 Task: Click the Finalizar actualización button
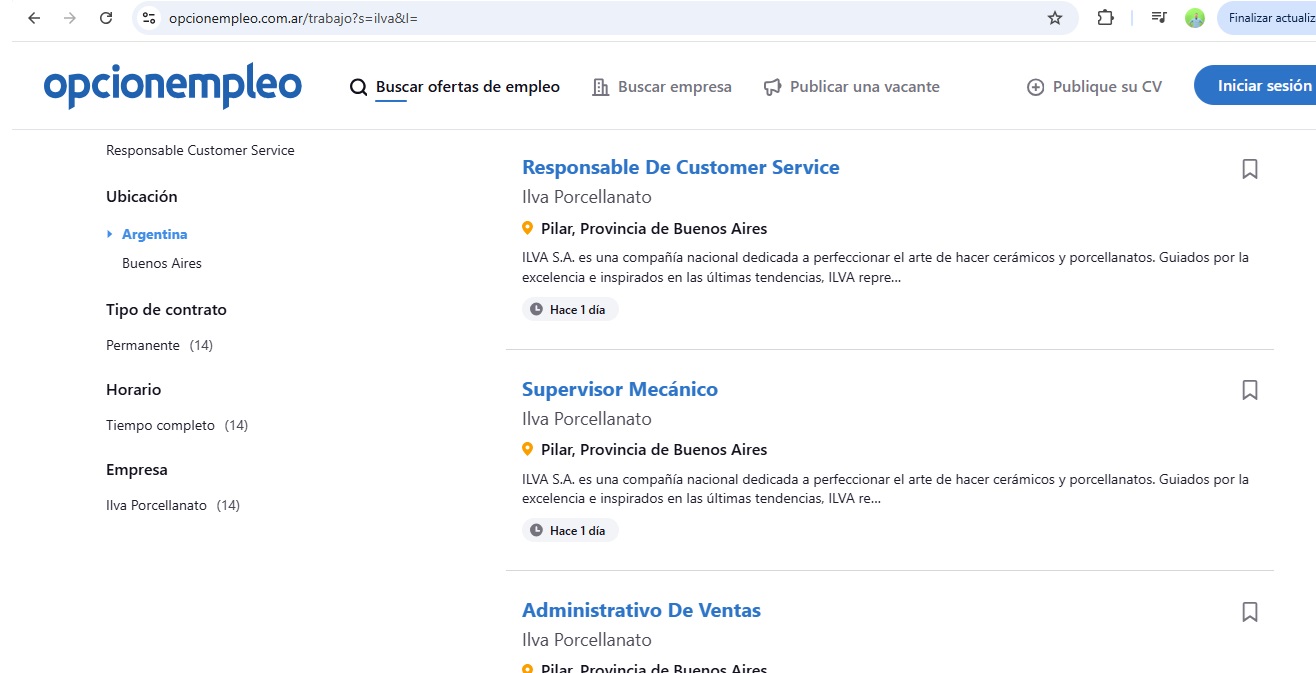tap(1267, 18)
